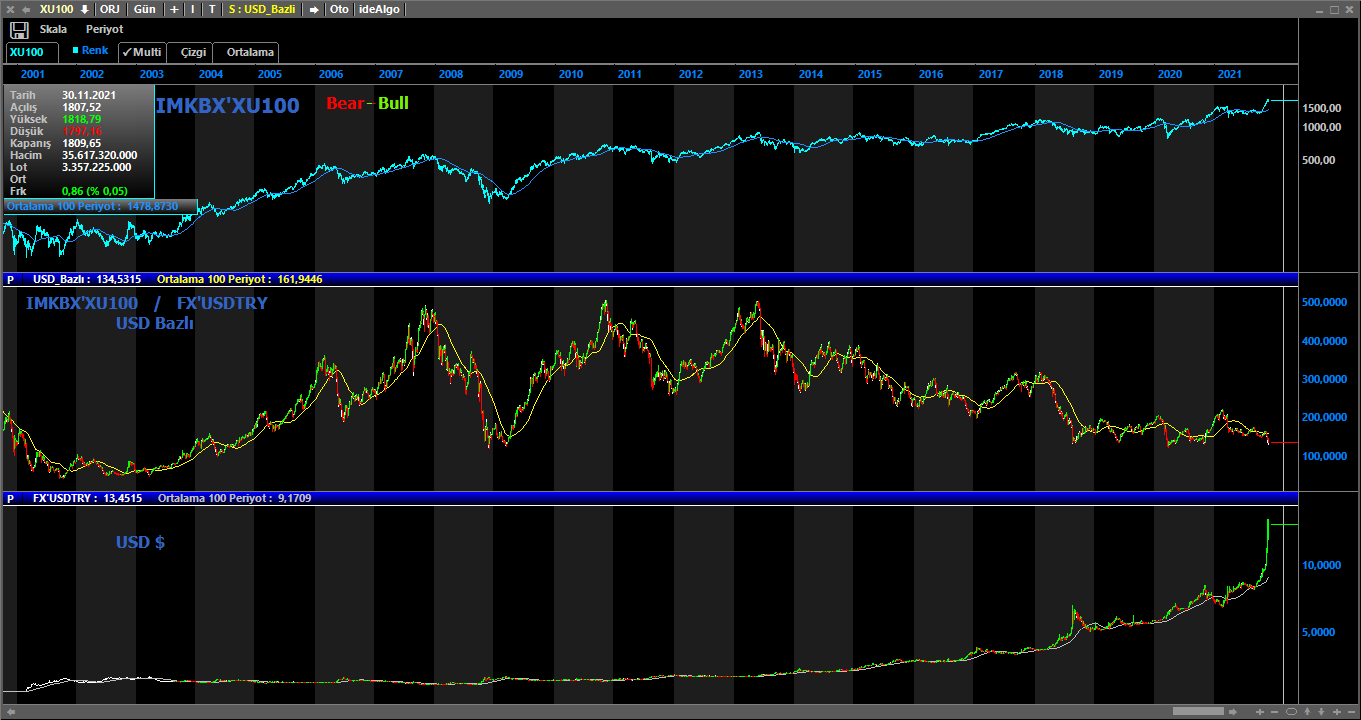Open the Skala menu
The image size is (1361, 720).
tap(53, 30)
